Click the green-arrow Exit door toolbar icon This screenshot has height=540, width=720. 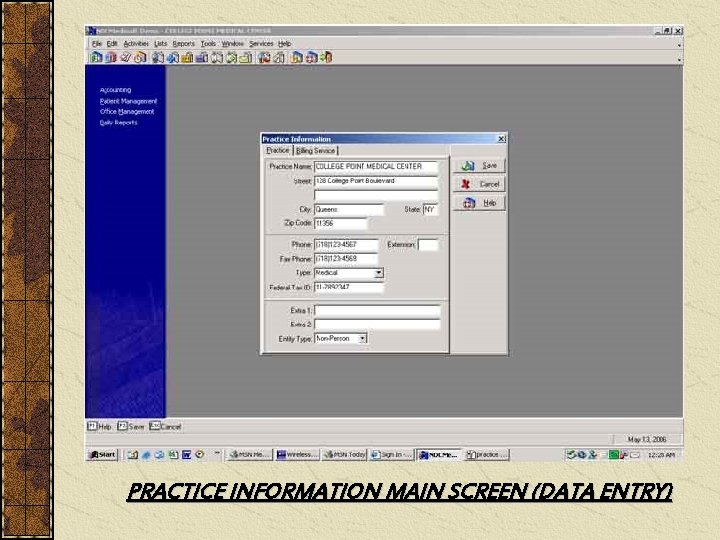tap(326, 57)
